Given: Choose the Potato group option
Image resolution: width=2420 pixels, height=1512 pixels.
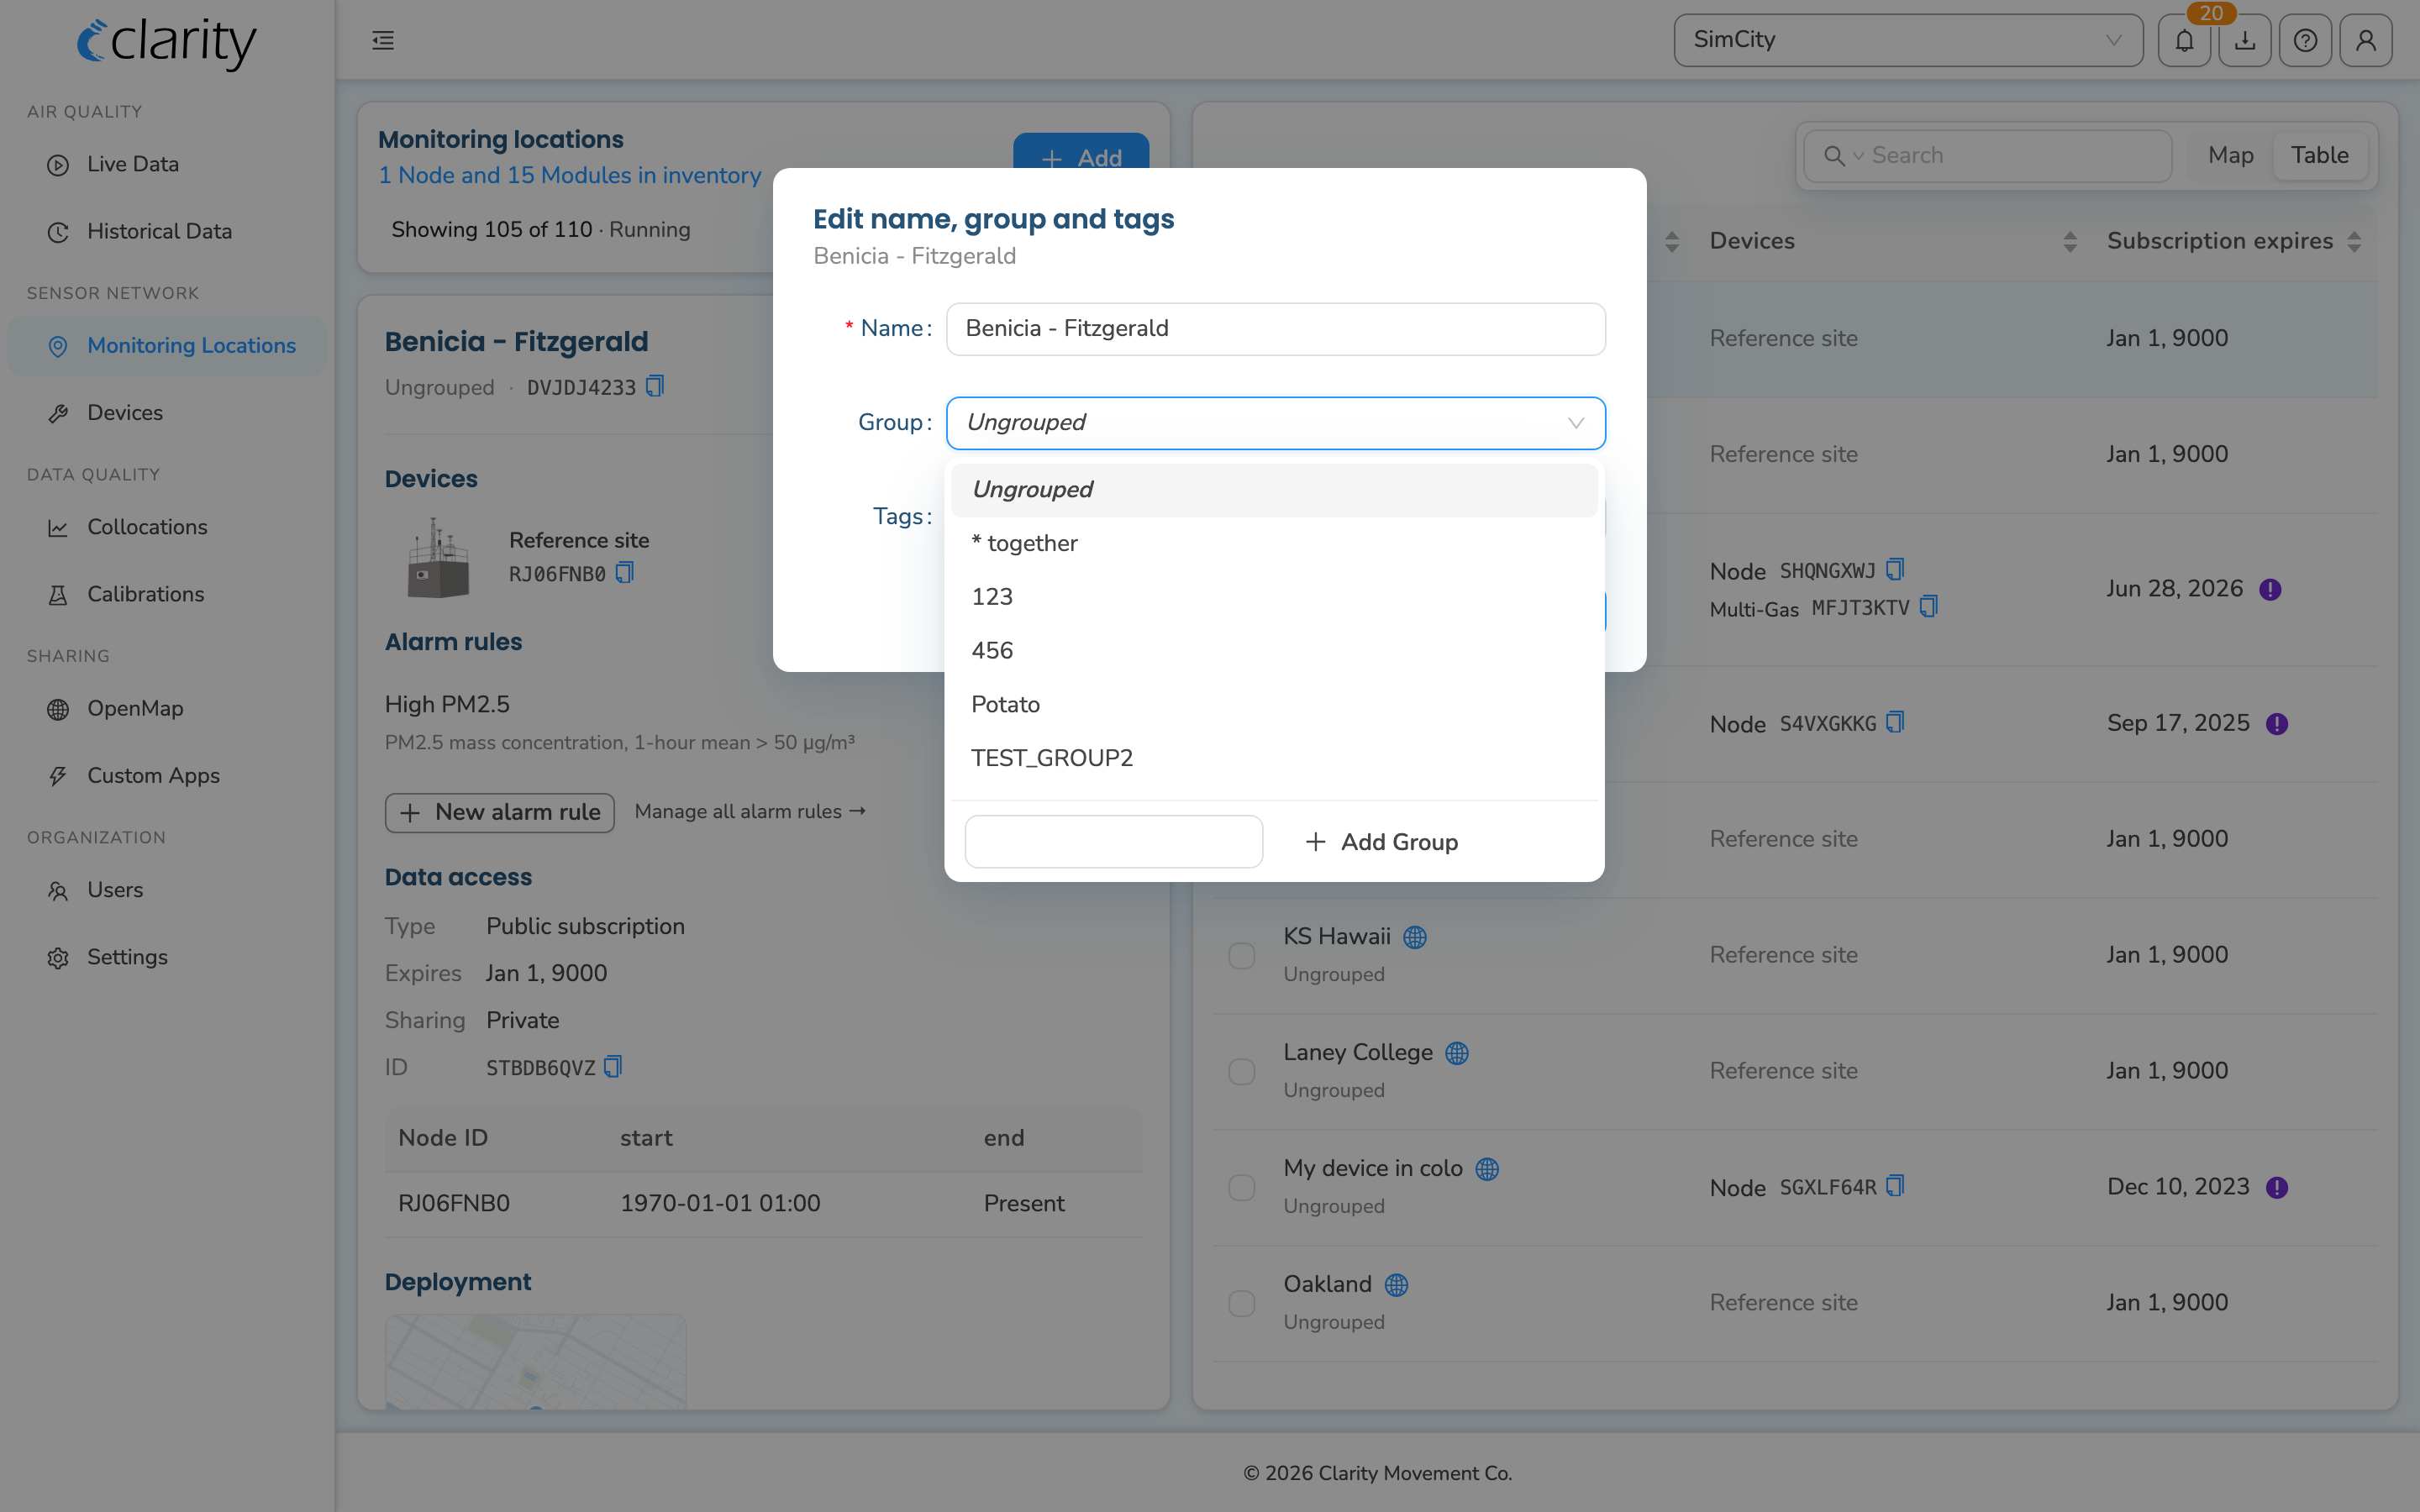Looking at the screenshot, I should click(1273, 705).
